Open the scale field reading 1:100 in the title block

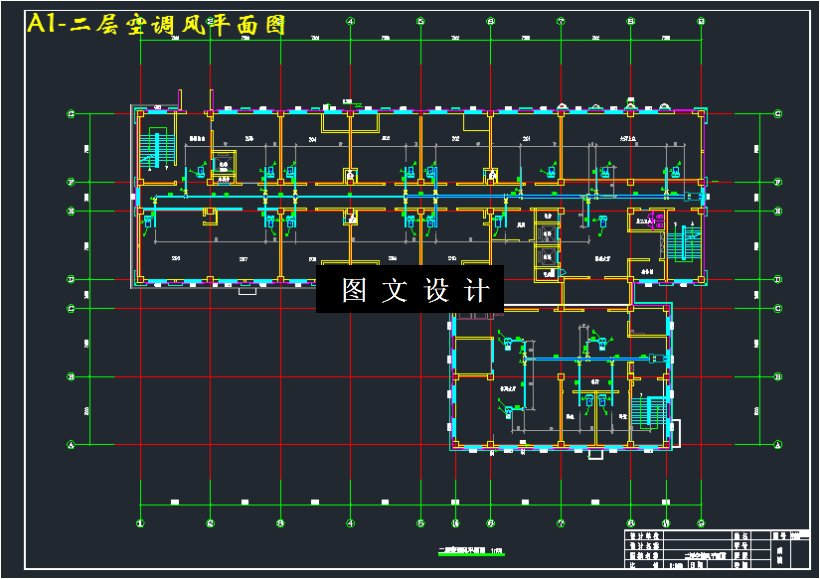pos(675,565)
